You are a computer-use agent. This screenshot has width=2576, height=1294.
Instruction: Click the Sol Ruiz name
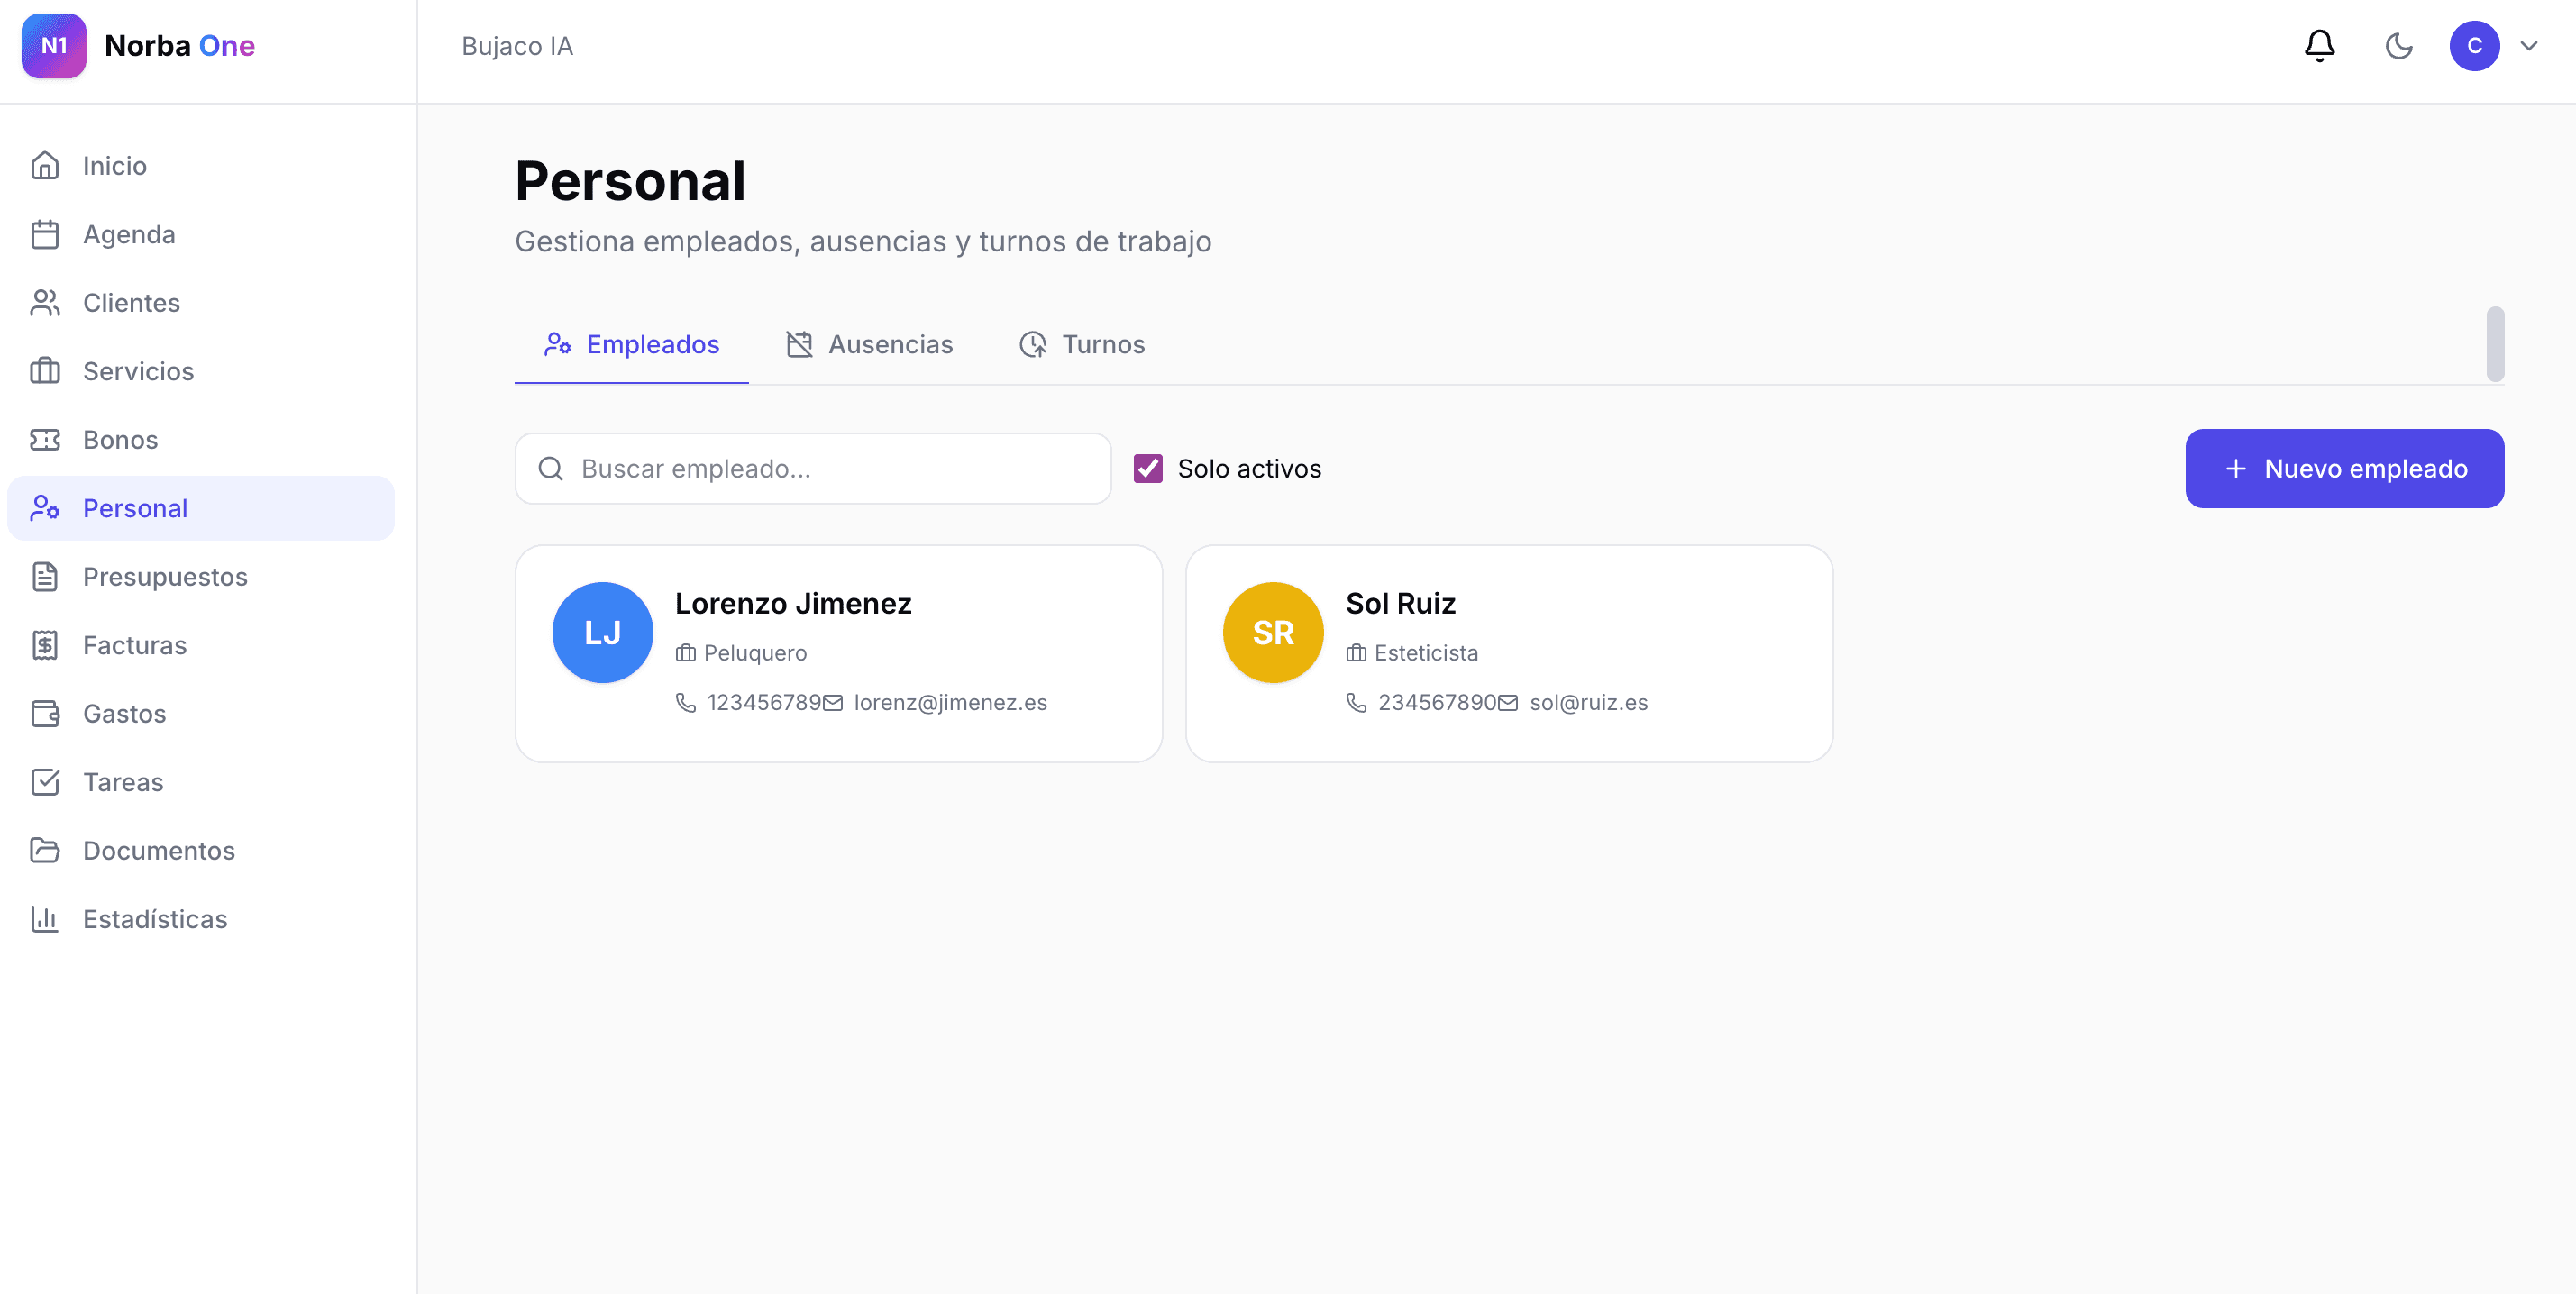tap(1400, 603)
